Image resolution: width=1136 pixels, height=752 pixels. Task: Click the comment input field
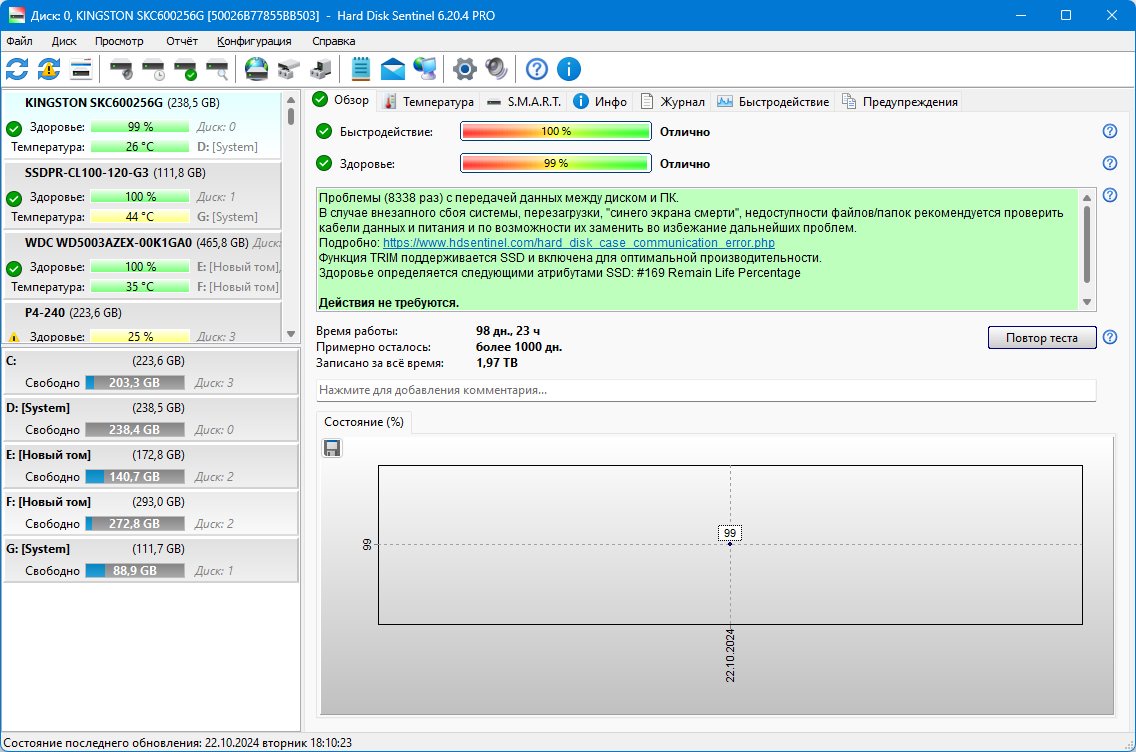tap(706, 390)
